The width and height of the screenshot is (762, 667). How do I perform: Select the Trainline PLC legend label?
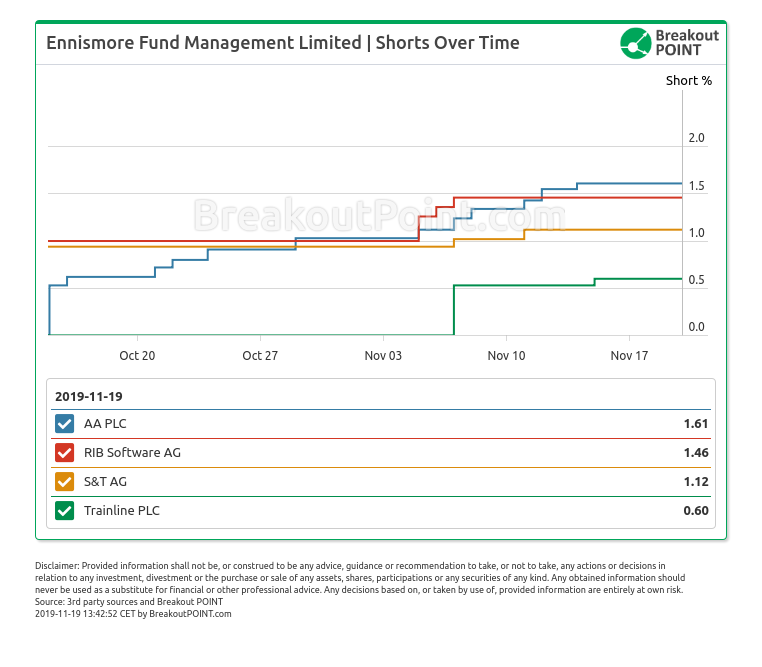[121, 511]
